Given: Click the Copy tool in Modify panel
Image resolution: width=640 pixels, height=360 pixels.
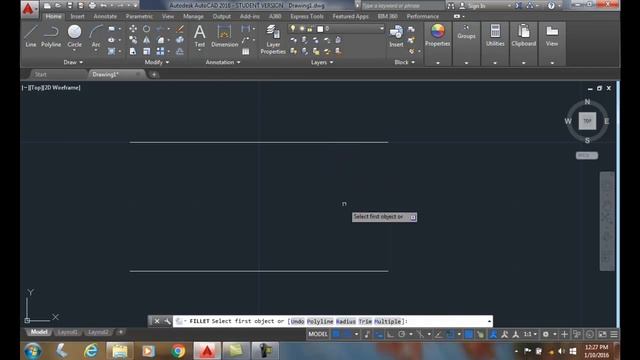Looking at the screenshot, I should point(133,40).
